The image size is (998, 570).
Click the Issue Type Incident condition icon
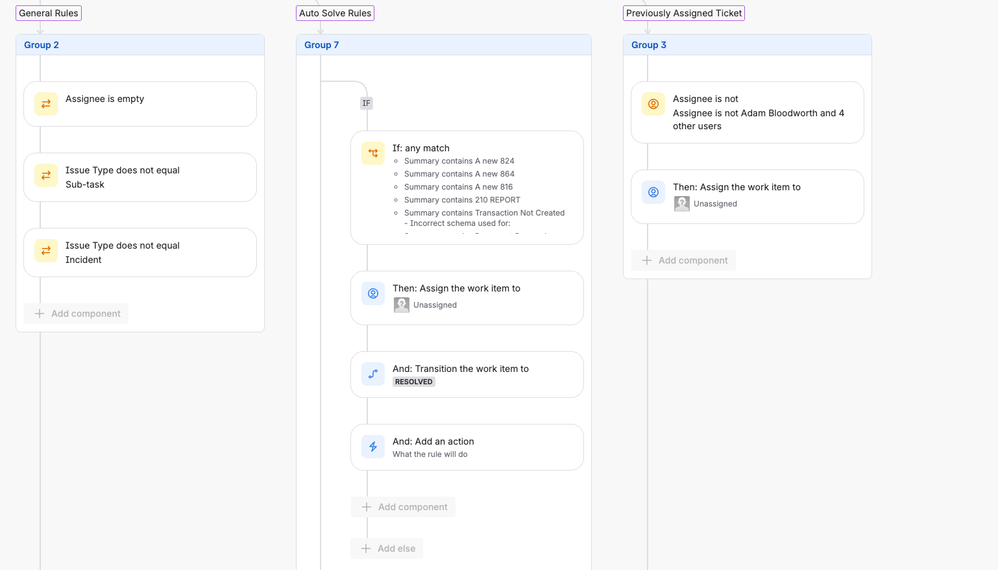46,251
